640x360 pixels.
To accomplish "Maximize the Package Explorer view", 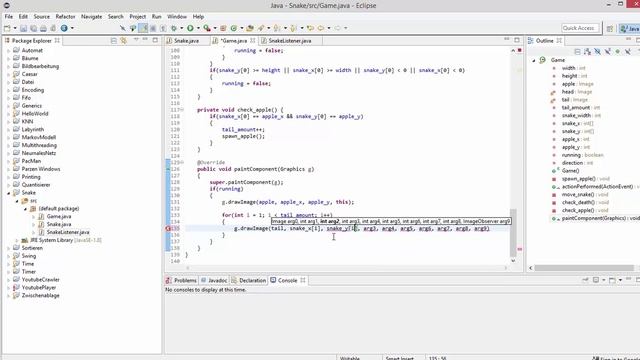I will tap(155, 40).
